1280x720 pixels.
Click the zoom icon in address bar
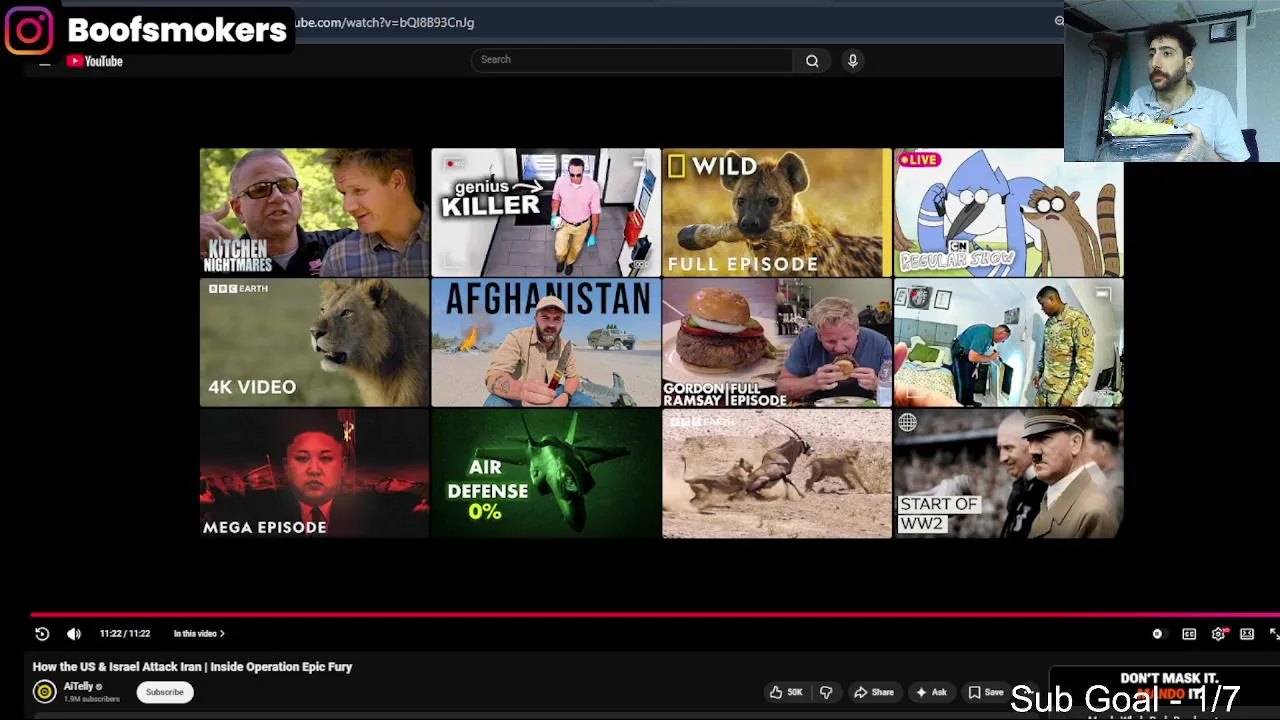[x=1059, y=21]
